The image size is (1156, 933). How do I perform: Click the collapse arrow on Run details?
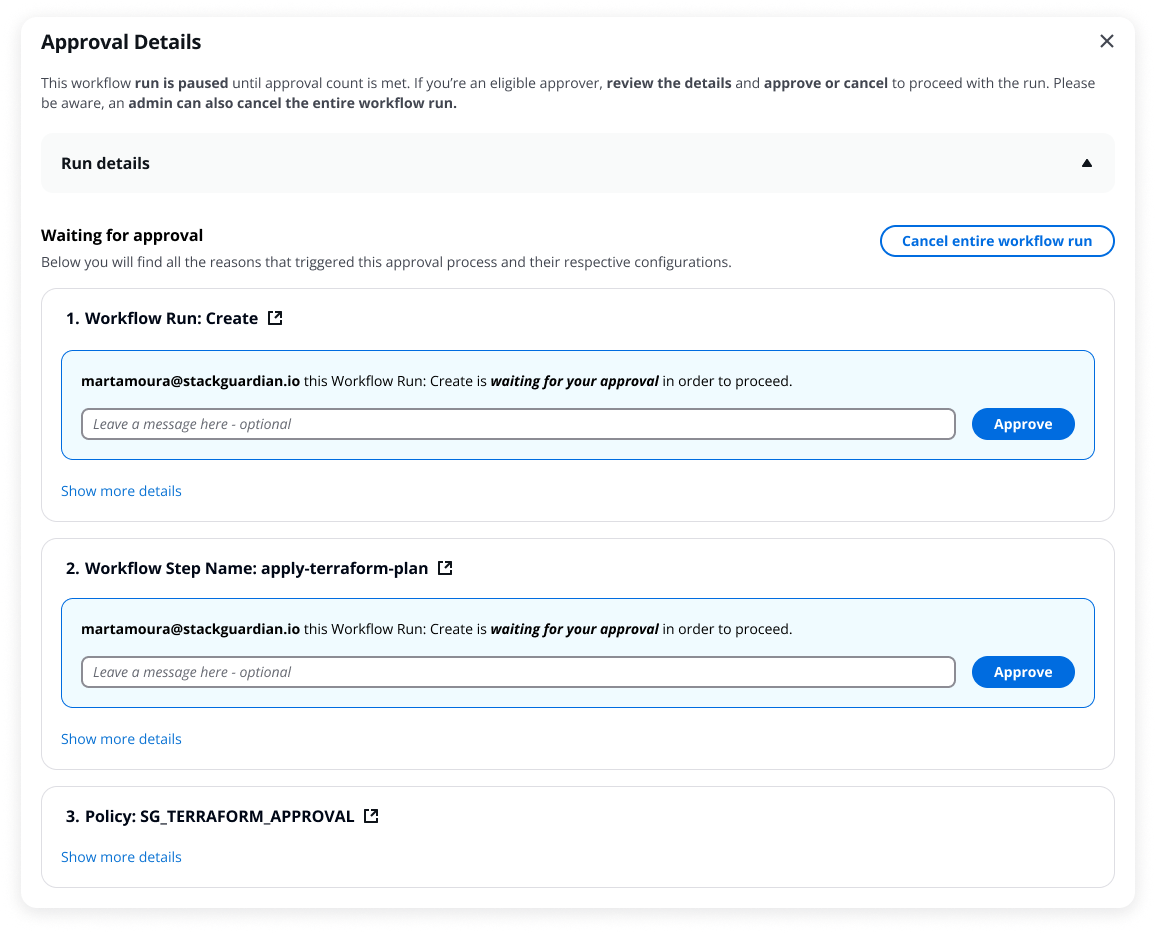1086,162
